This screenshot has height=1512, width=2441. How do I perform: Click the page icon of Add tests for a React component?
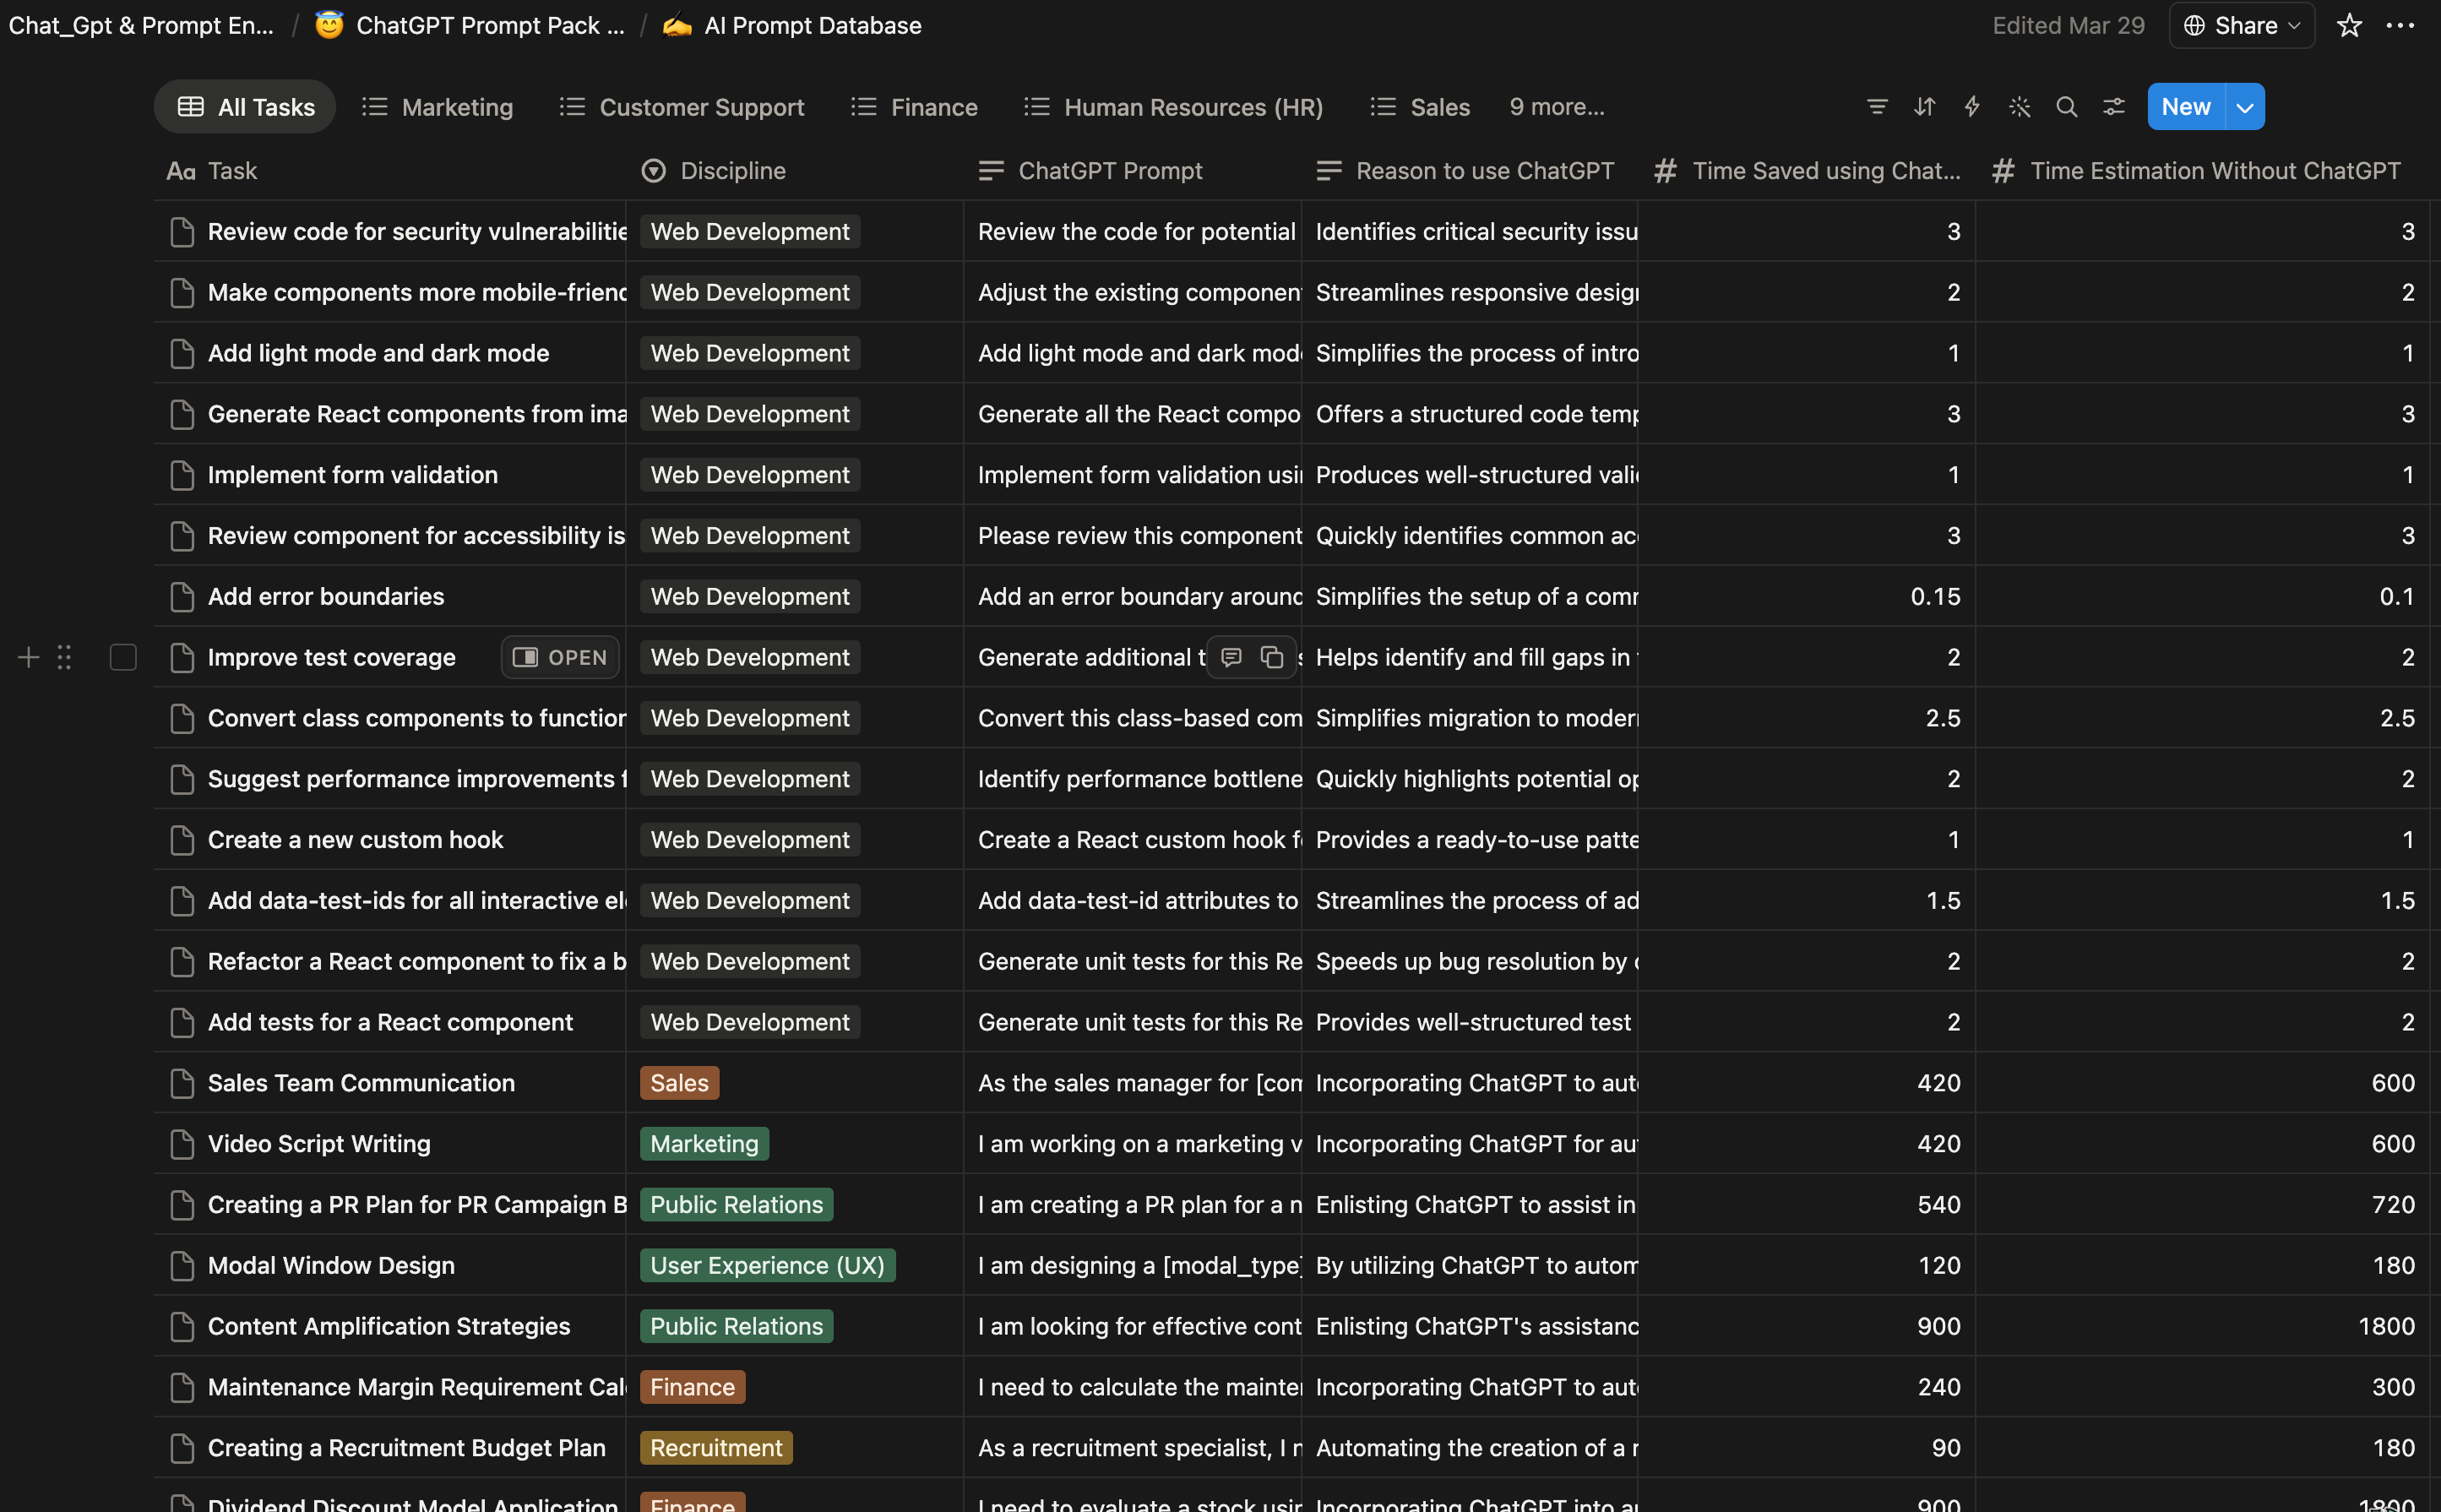pyautogui.click(x=182, y=1022)
